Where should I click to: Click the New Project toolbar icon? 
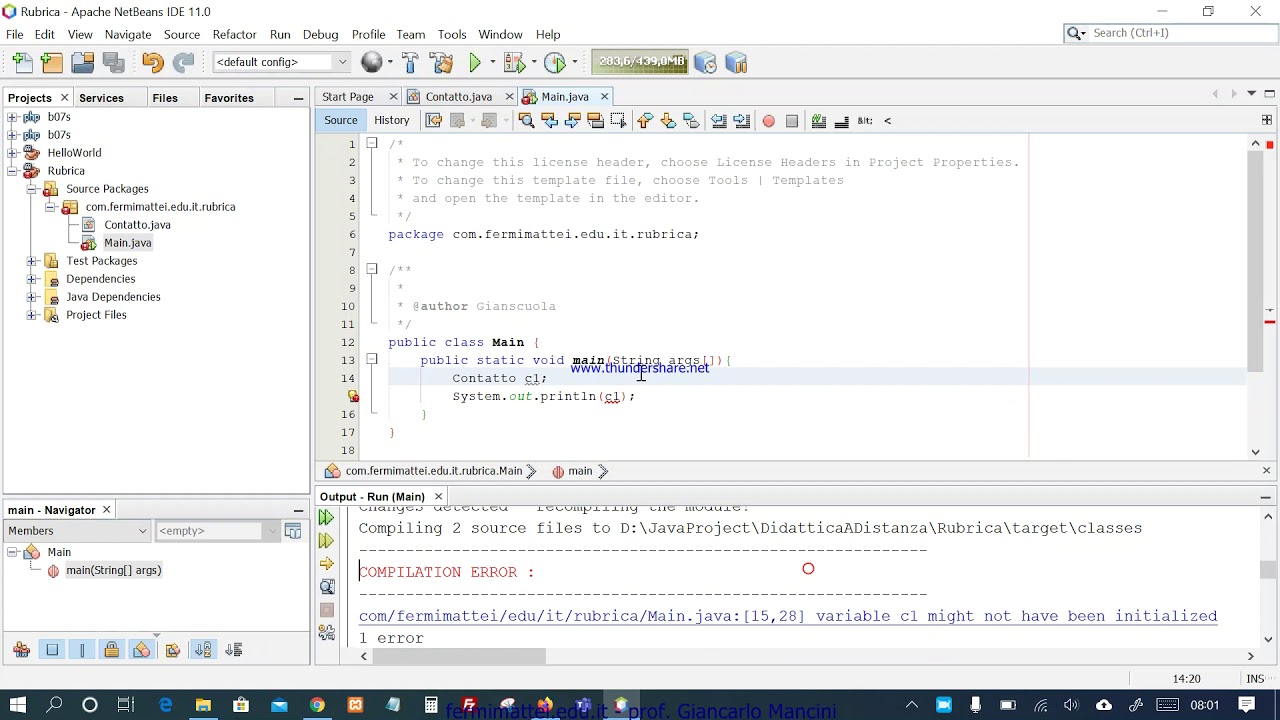[52, 62]
